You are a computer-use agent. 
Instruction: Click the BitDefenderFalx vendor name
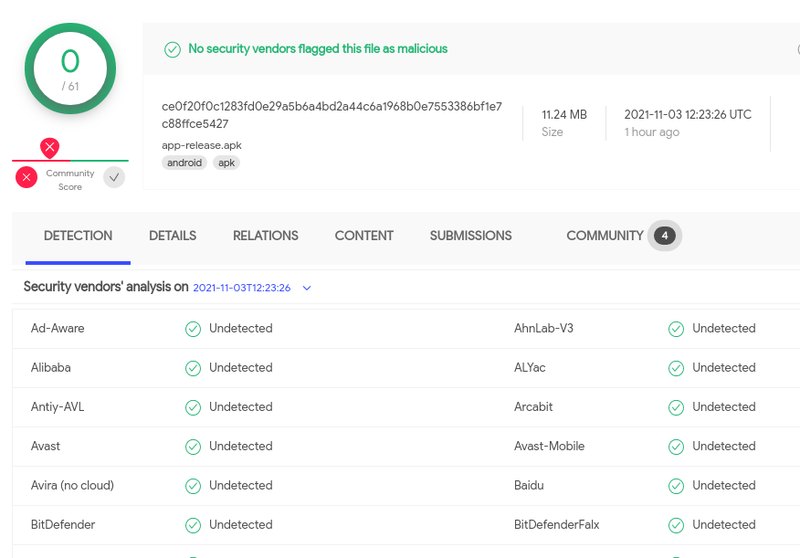coord(557,524)
